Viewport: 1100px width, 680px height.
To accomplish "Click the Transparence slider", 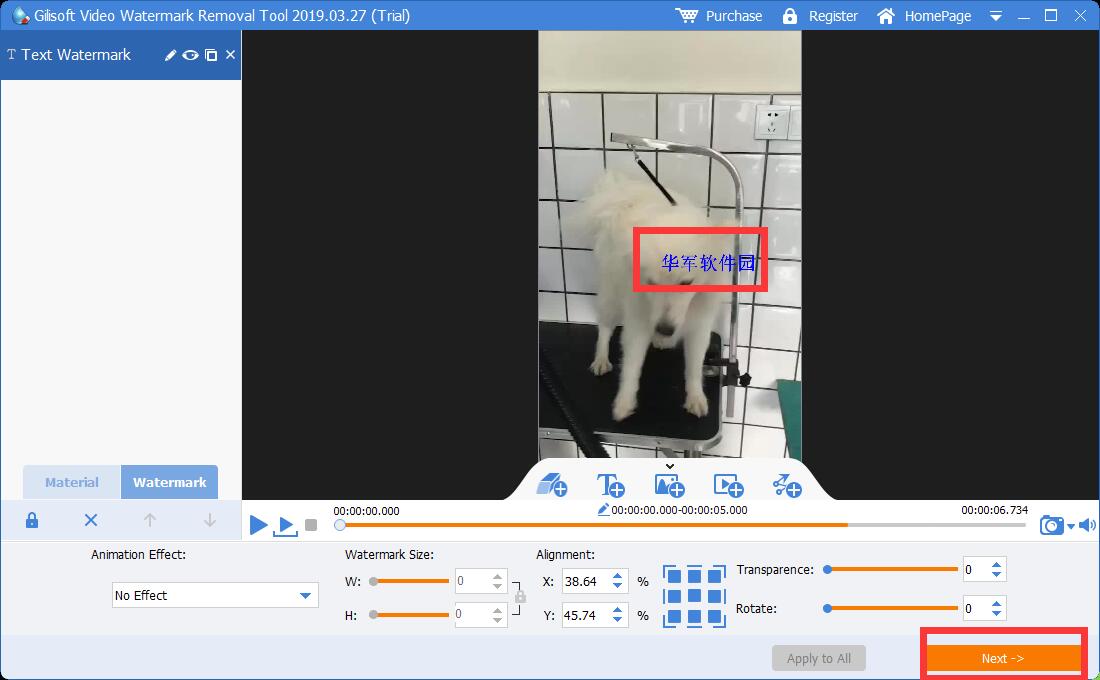I will coord(891,569).
